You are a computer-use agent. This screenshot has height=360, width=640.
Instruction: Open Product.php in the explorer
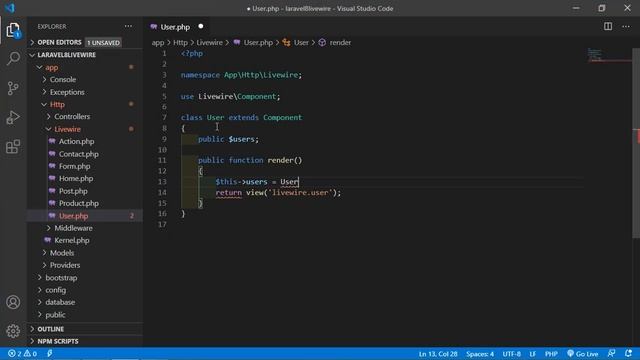(85, 204)
